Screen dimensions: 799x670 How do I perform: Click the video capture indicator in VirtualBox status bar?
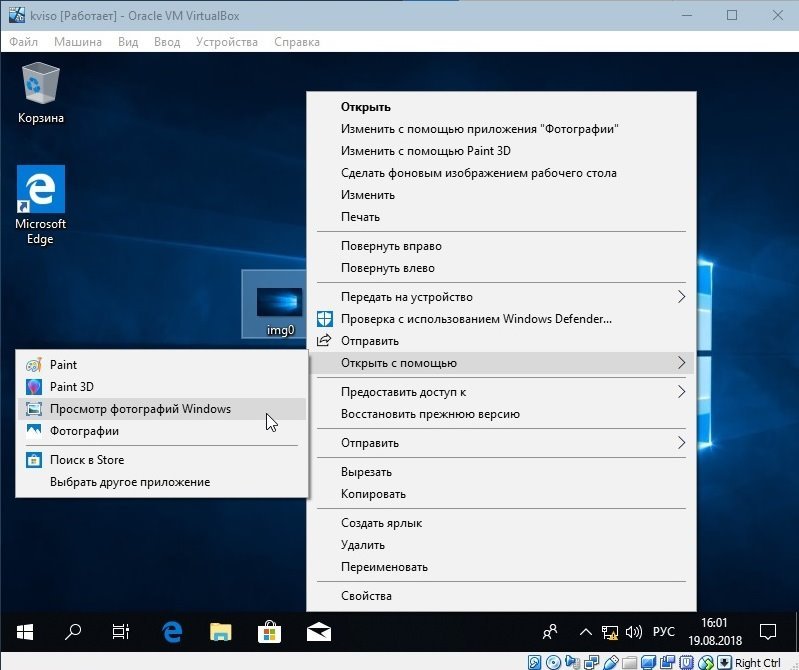point(668,662)
